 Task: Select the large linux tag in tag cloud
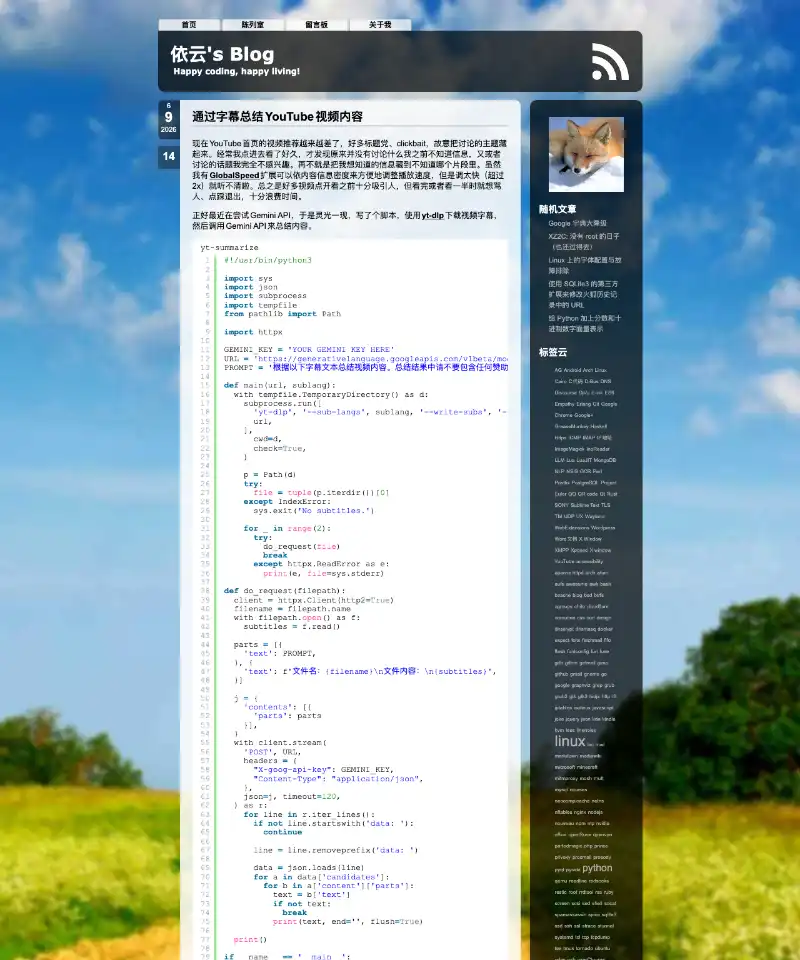pyautogui.click(x=570, y=741)
